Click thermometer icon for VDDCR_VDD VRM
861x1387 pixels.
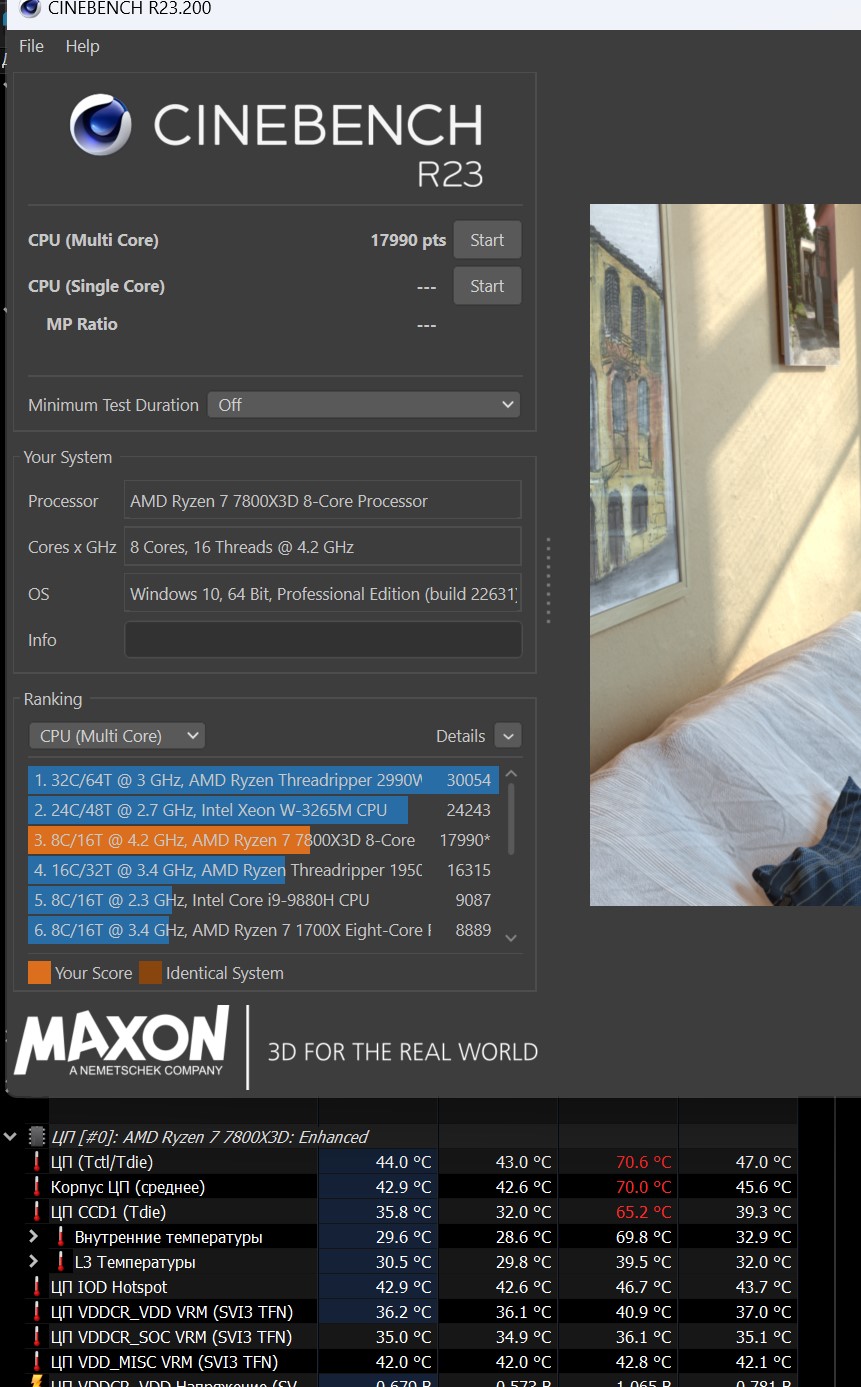[x=37, y=1312]
